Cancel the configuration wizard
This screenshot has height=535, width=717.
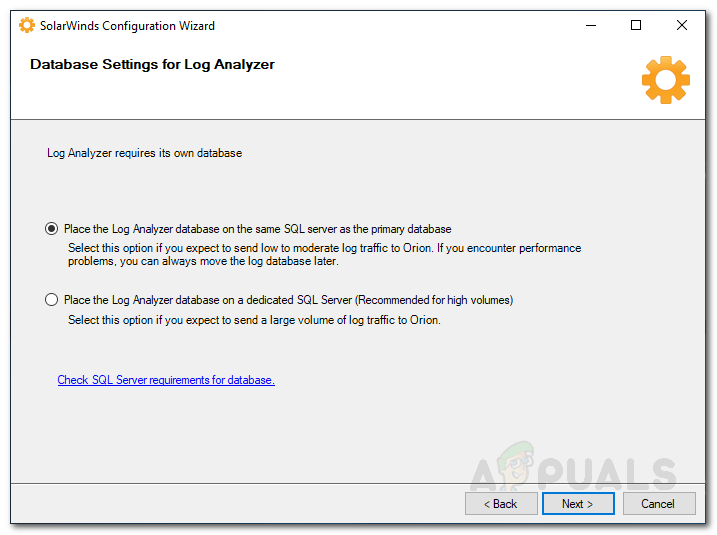click(658, 504)
